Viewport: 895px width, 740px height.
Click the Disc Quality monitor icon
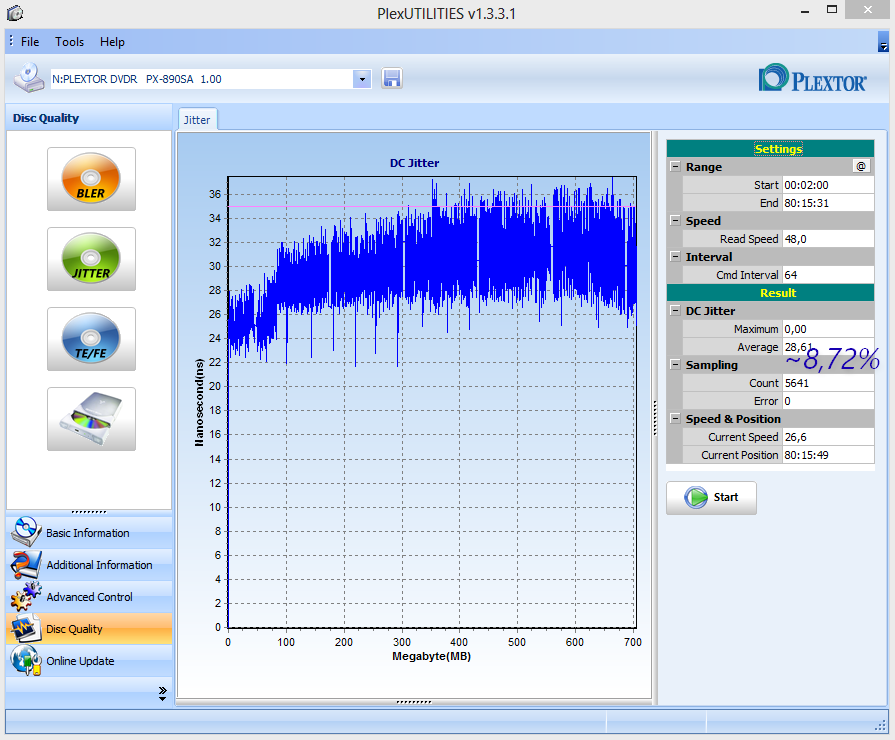point(26,628)
